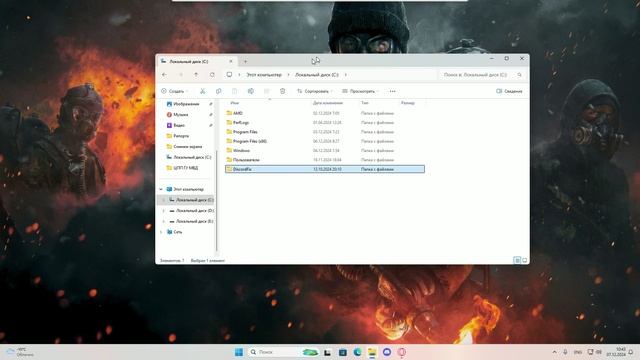Switch to large thumbnails view in status bar
The height and width of the screenshot is (360, 640).
click(524, 260)
